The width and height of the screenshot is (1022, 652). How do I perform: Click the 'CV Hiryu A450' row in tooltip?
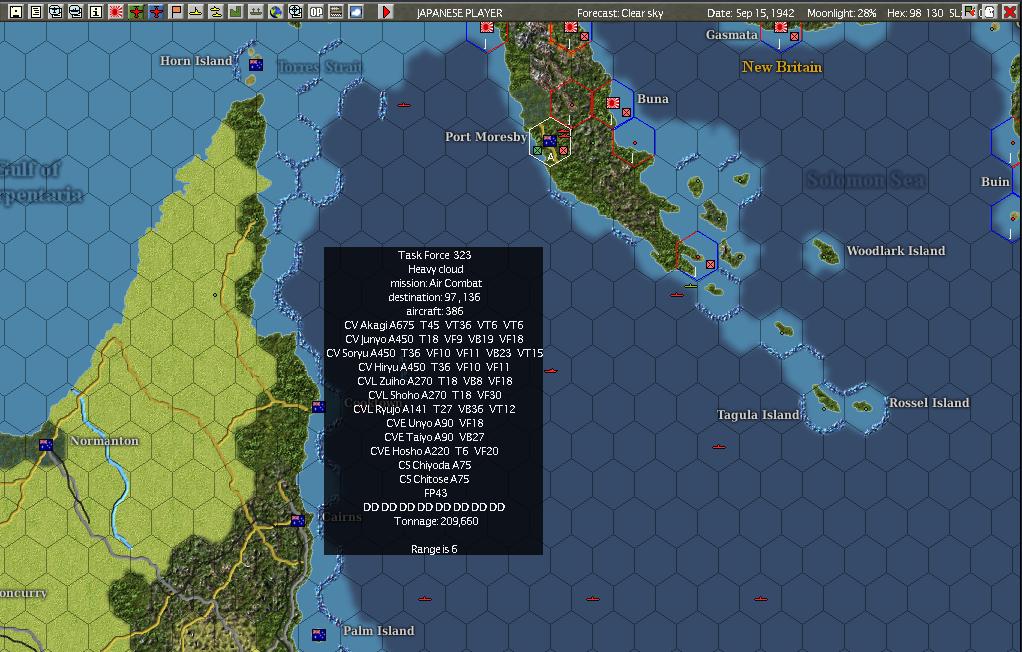coord(434,367)
